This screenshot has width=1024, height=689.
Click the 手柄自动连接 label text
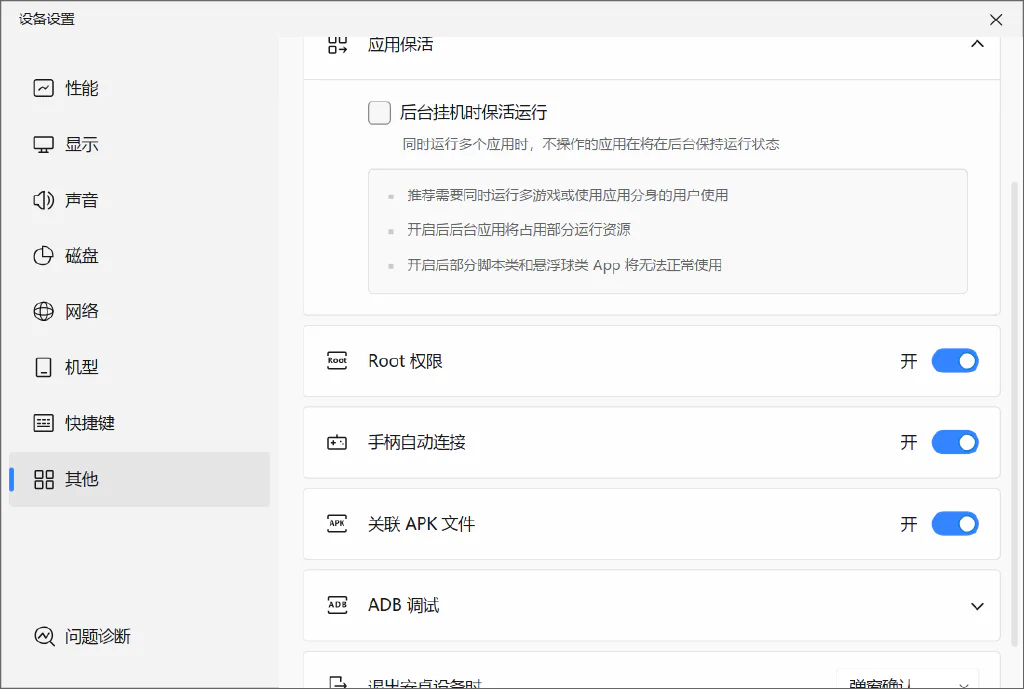point(417,443)
